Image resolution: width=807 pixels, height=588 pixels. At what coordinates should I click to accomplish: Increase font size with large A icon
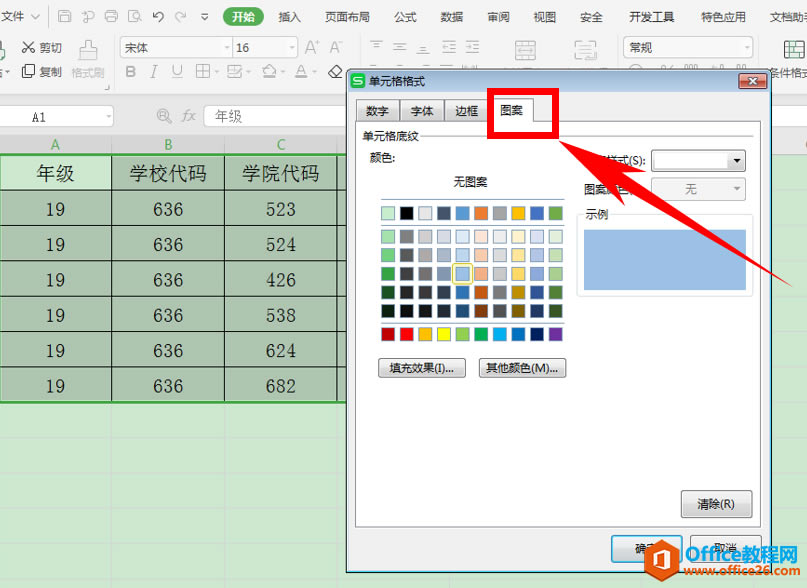tap(312, 47)
